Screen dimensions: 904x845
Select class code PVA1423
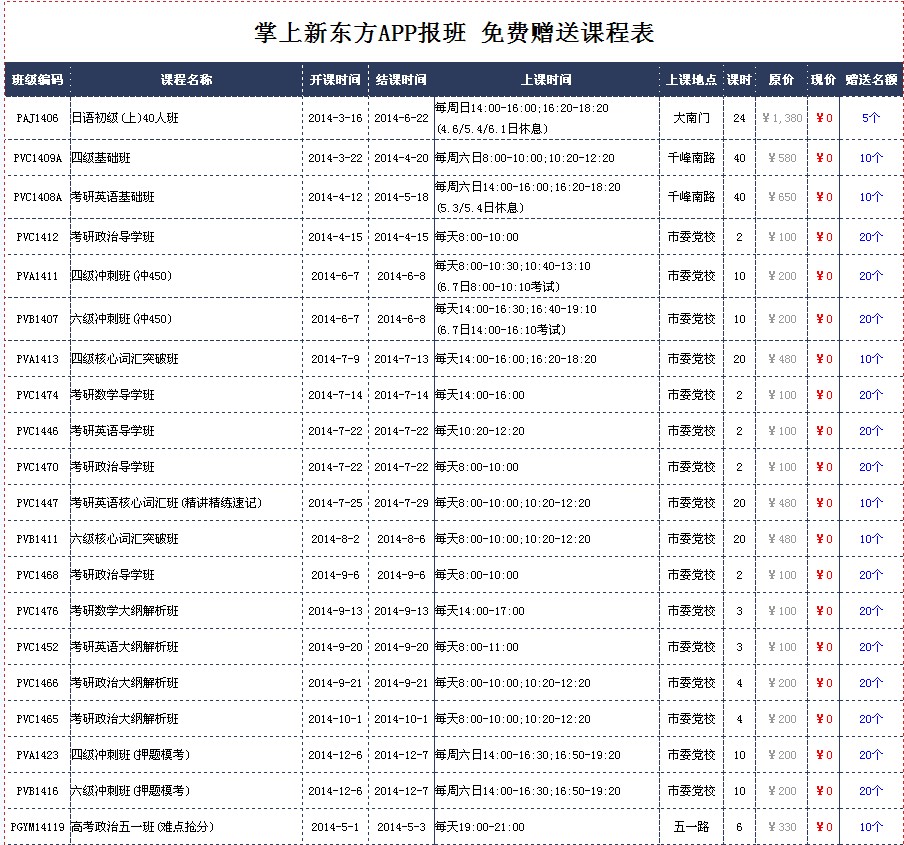[37, 756]
